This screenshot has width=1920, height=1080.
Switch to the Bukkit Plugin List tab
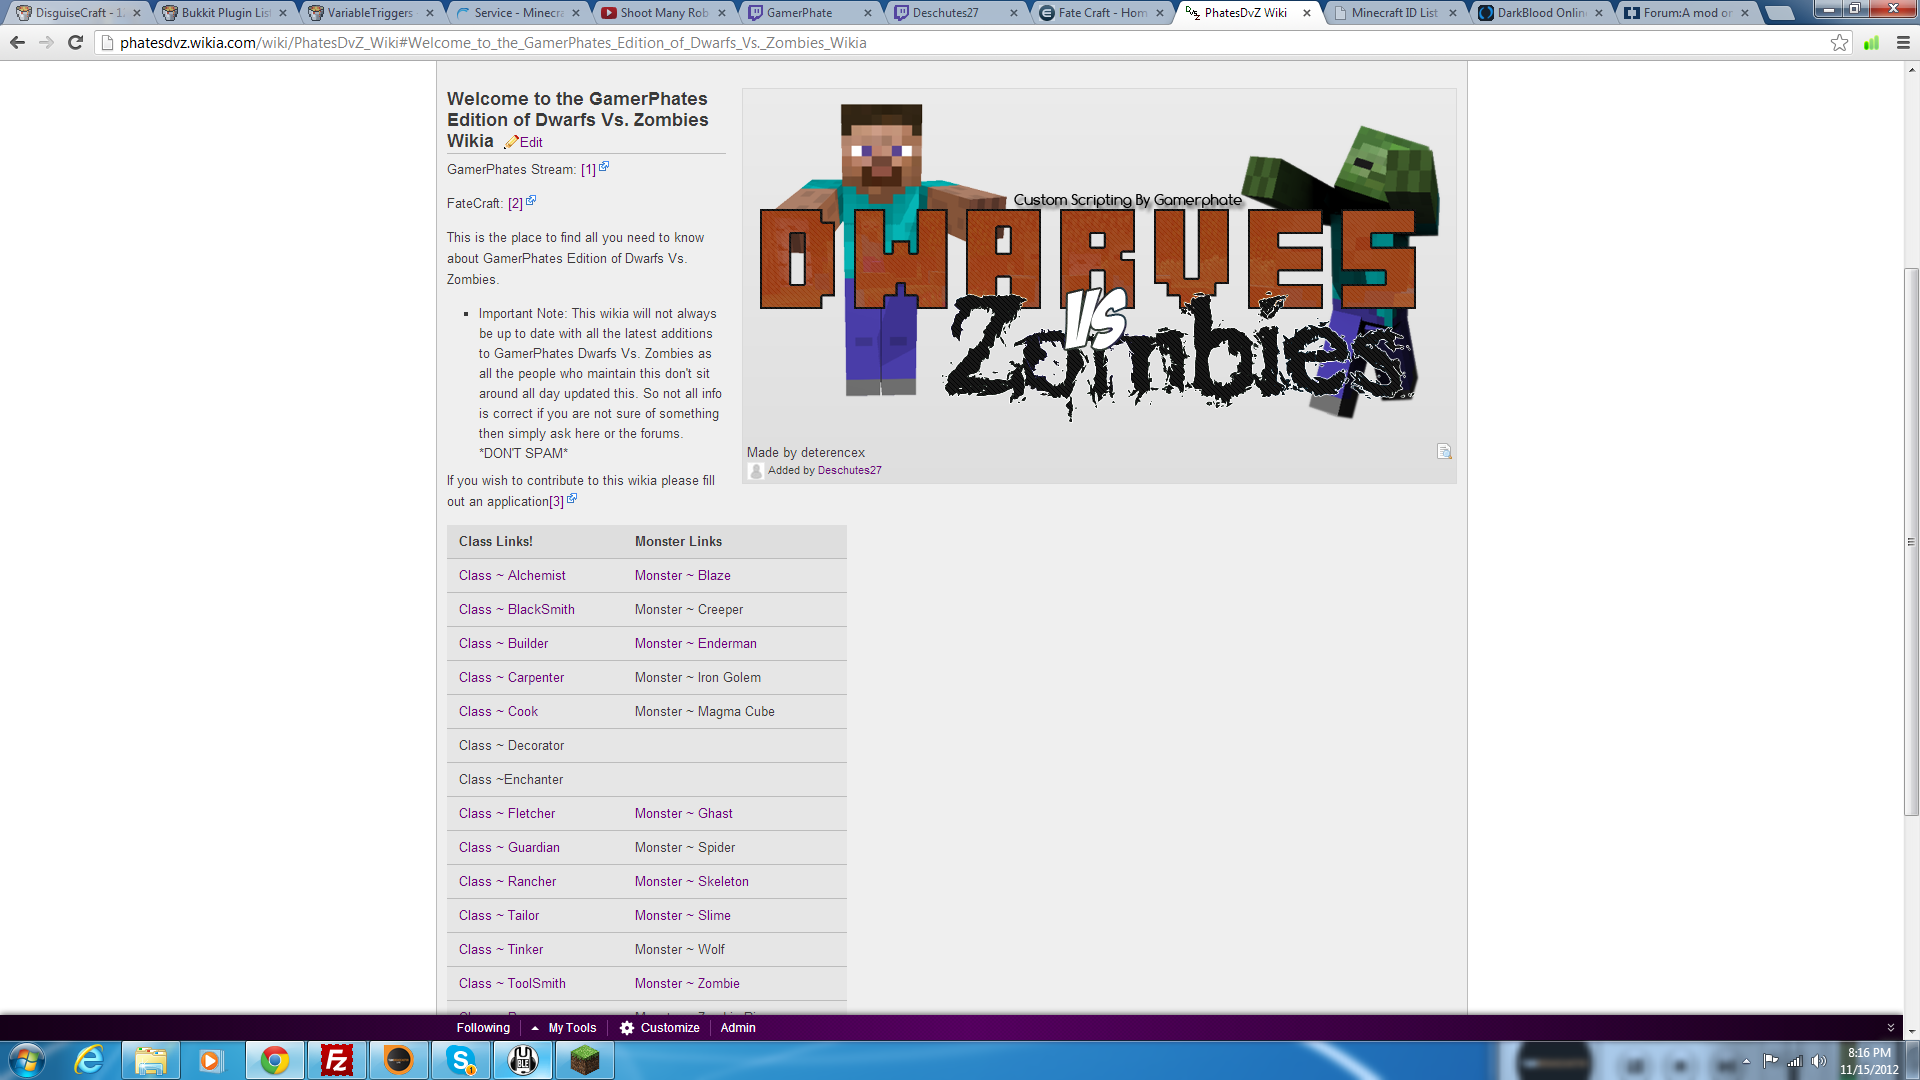point(225,13)
